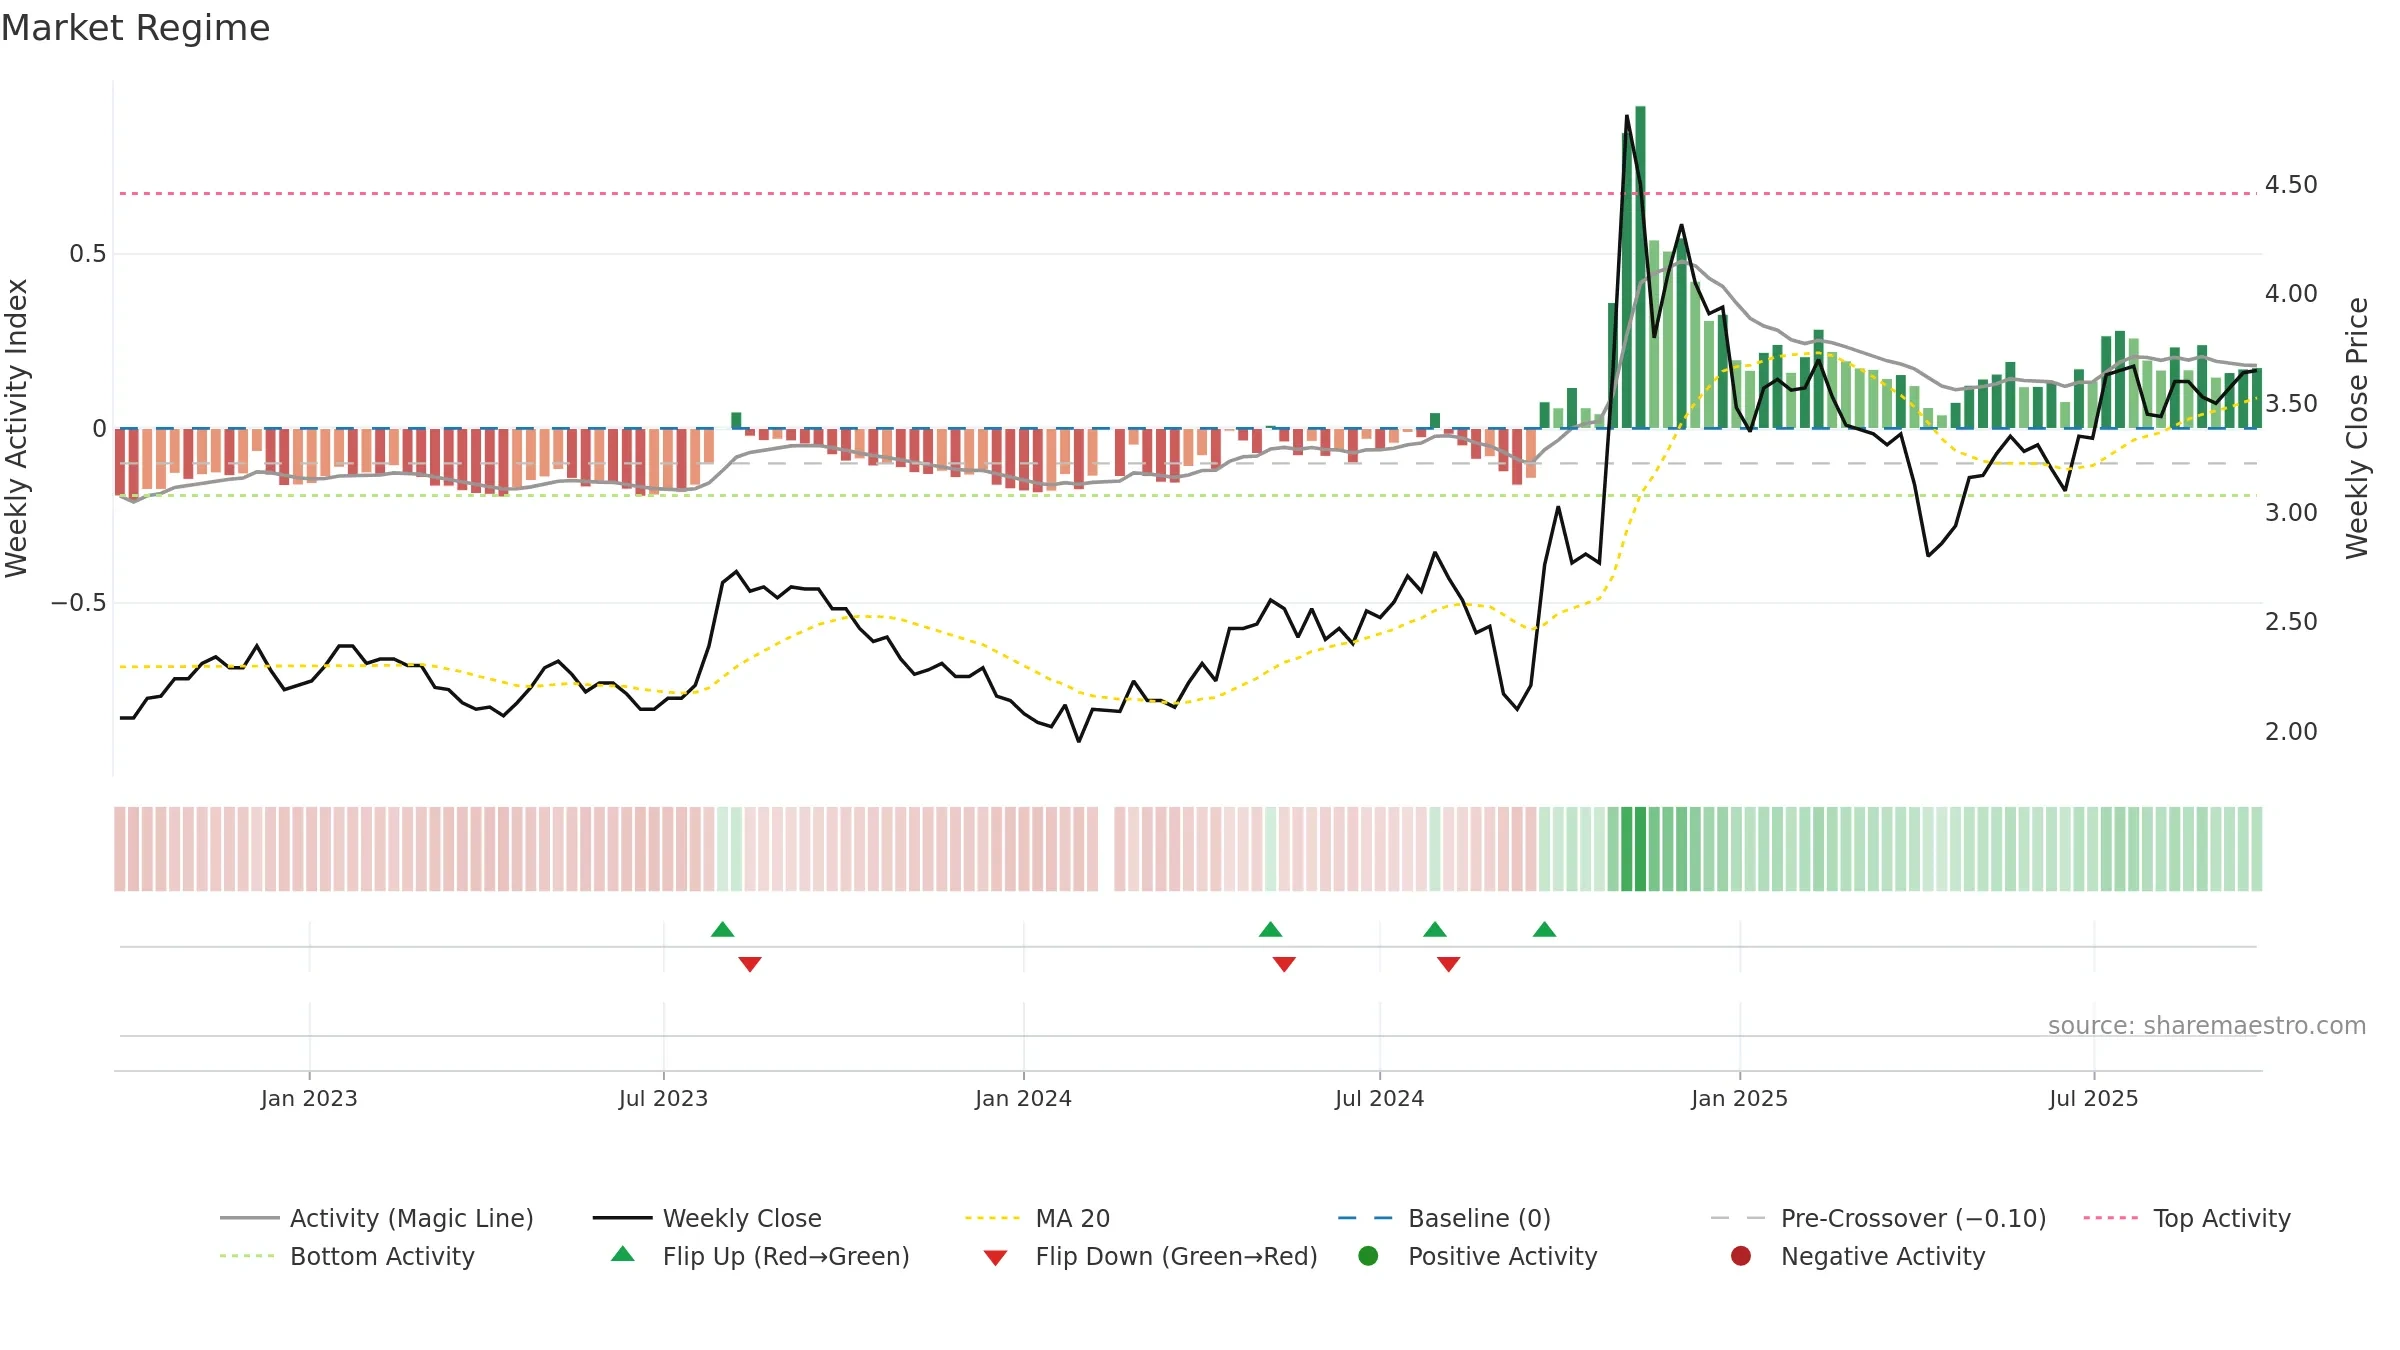Click the Jul 2024 axis label

coord(1379,1098)
